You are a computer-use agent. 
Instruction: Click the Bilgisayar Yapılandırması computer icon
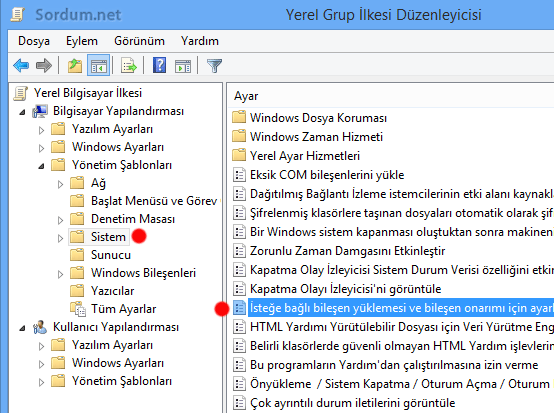click(x=40, y=111)
